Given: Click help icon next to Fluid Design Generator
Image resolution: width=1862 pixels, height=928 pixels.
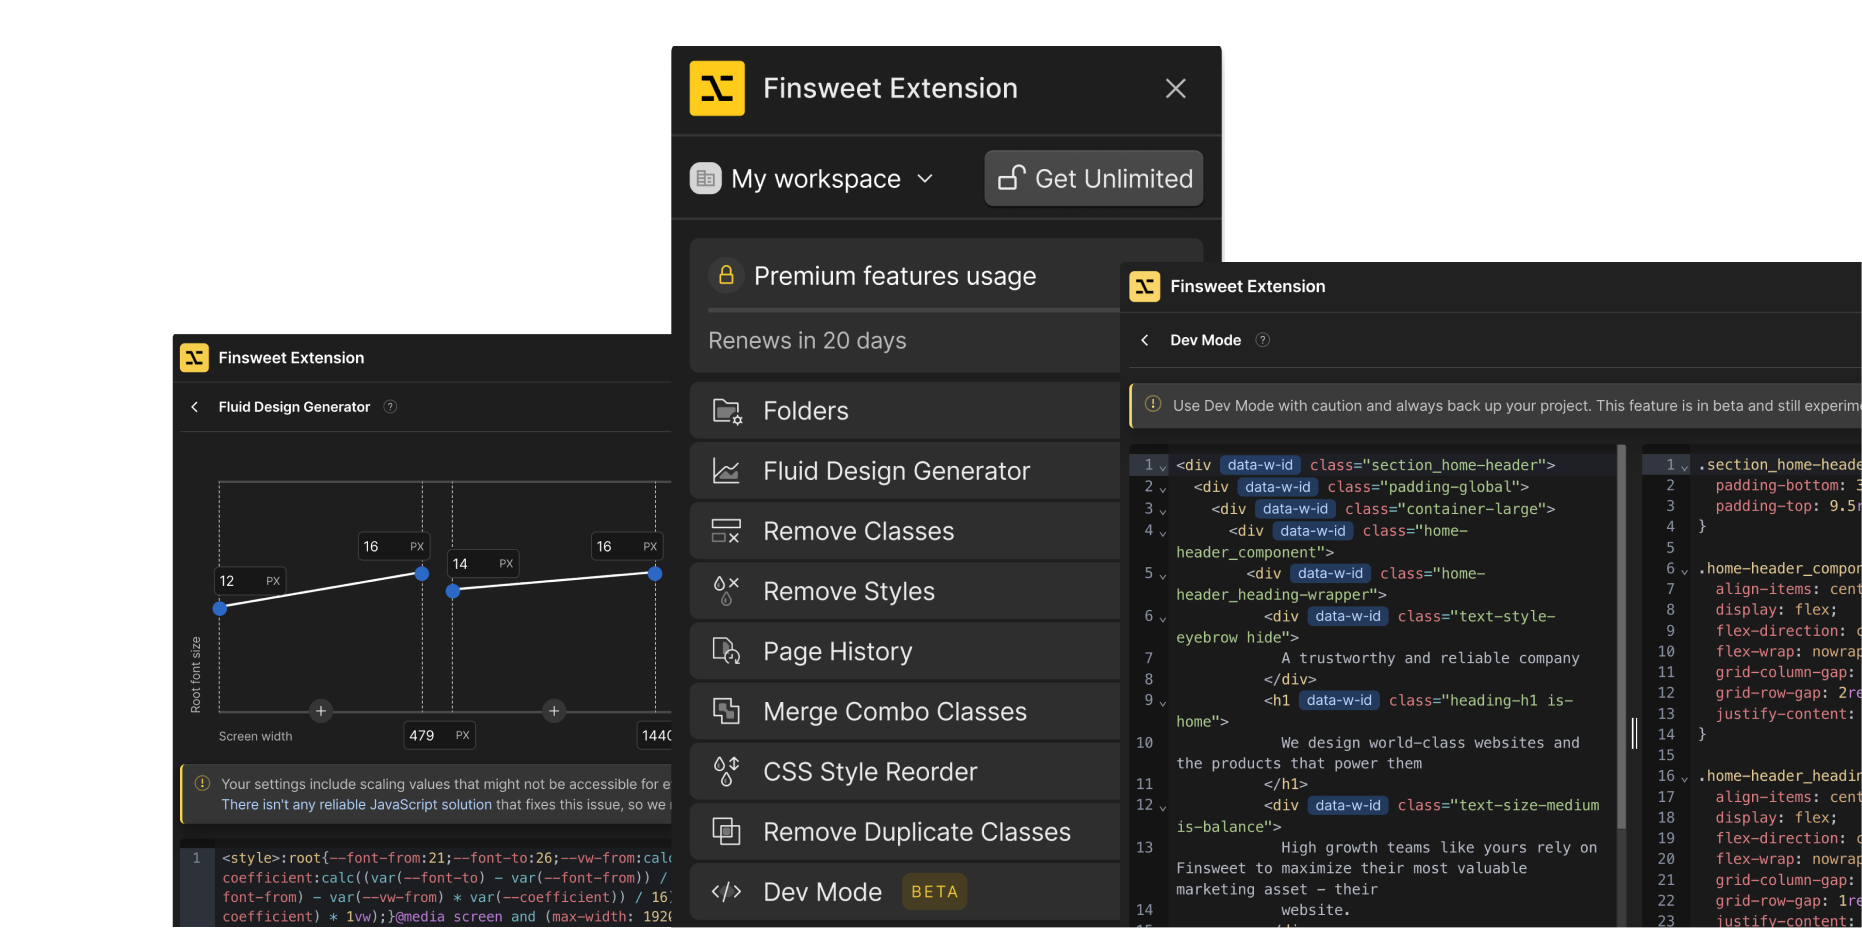Looking at the screenshot, I should click(x=391, y=407).
